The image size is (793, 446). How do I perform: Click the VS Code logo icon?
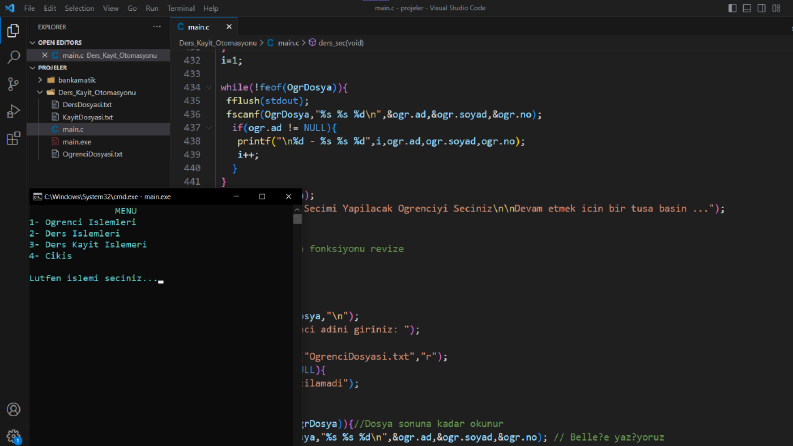[10, 8]
